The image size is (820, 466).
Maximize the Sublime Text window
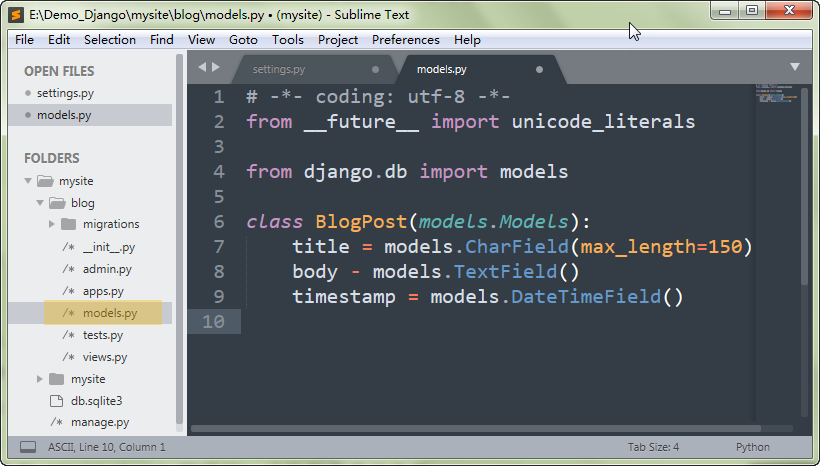(x=751, y=10)
